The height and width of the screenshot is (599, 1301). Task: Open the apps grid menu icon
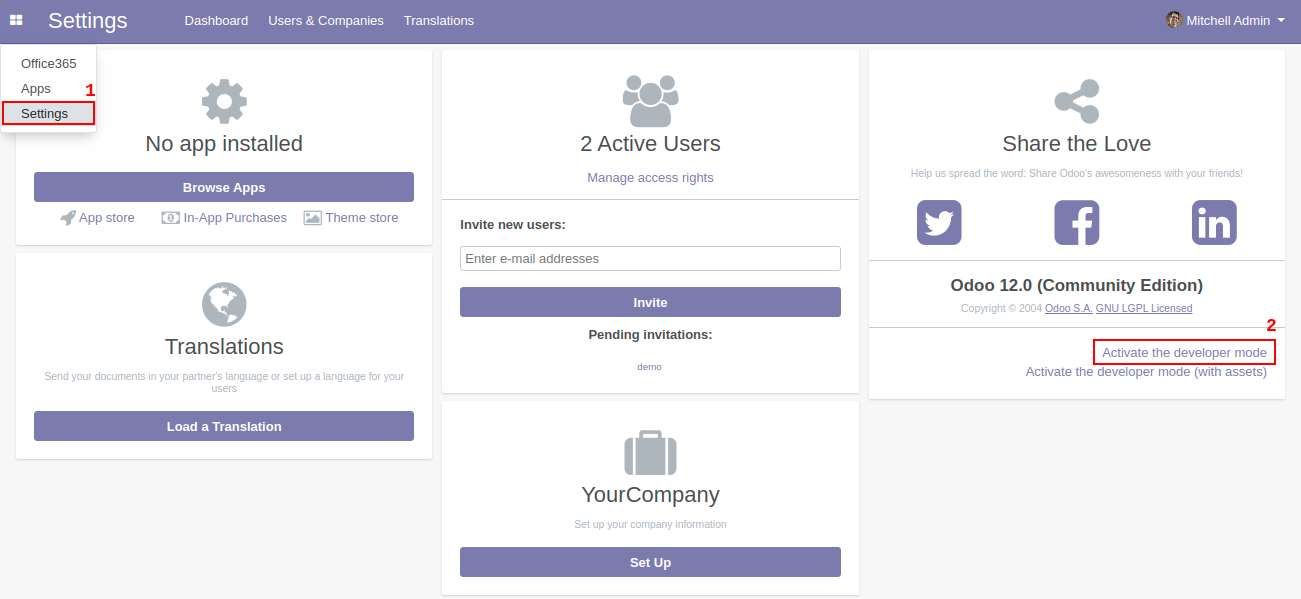(x=16, y=20)
